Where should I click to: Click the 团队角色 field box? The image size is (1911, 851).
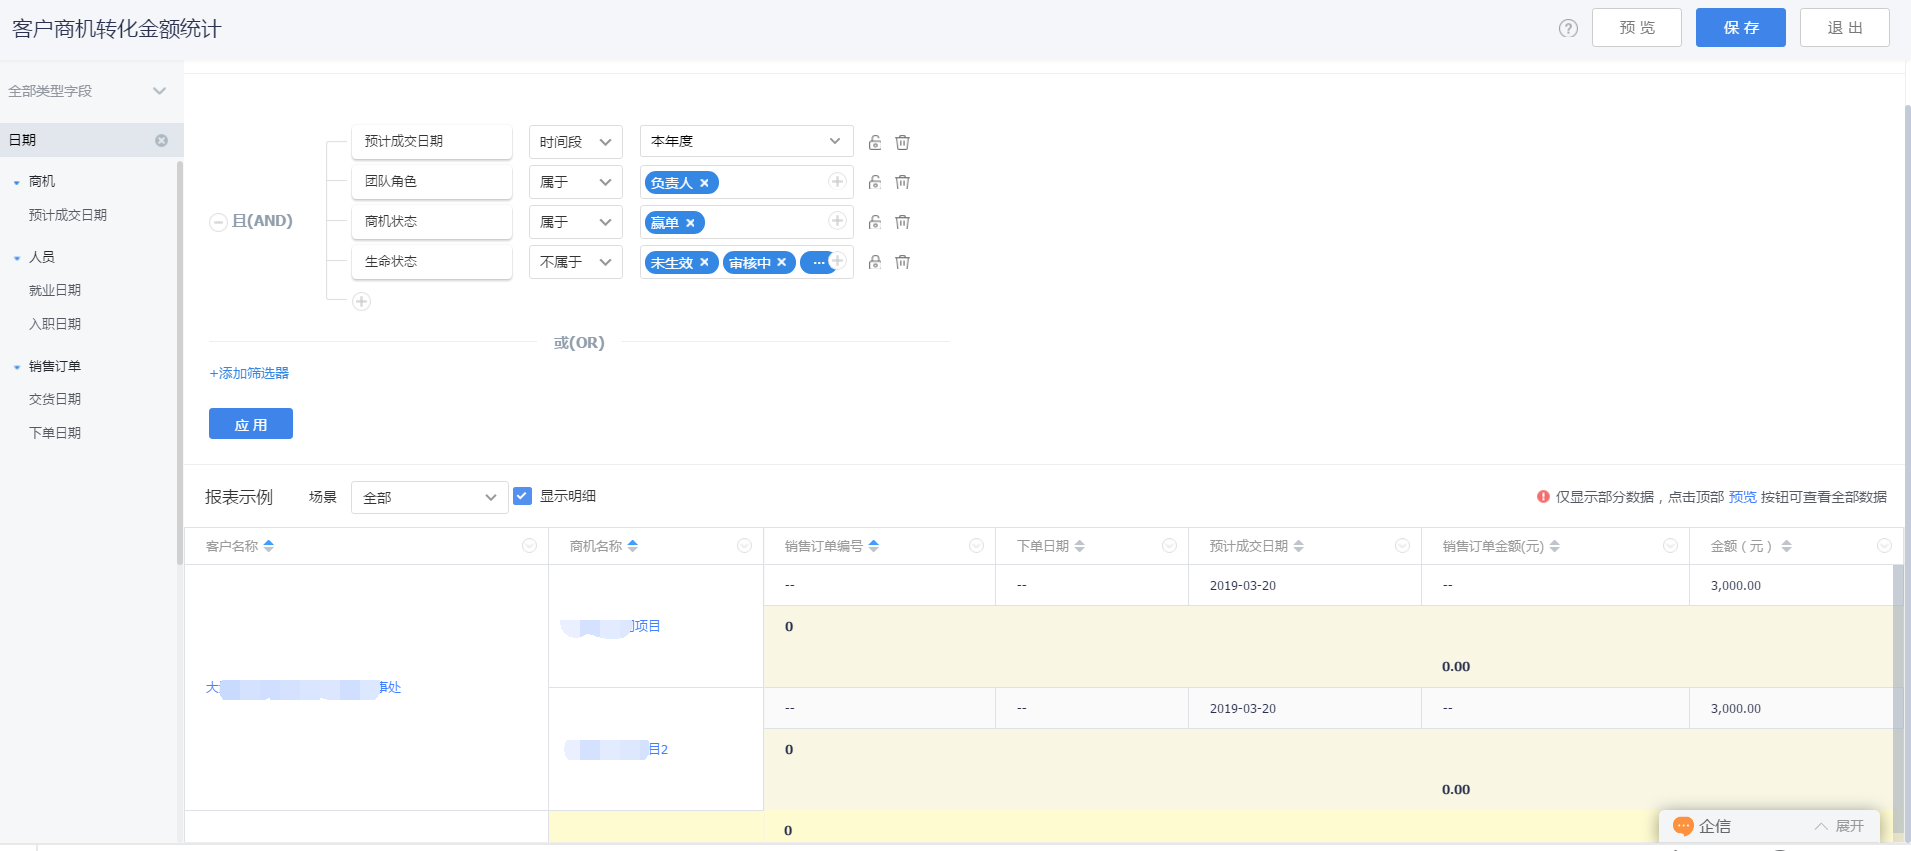point(432,182)
